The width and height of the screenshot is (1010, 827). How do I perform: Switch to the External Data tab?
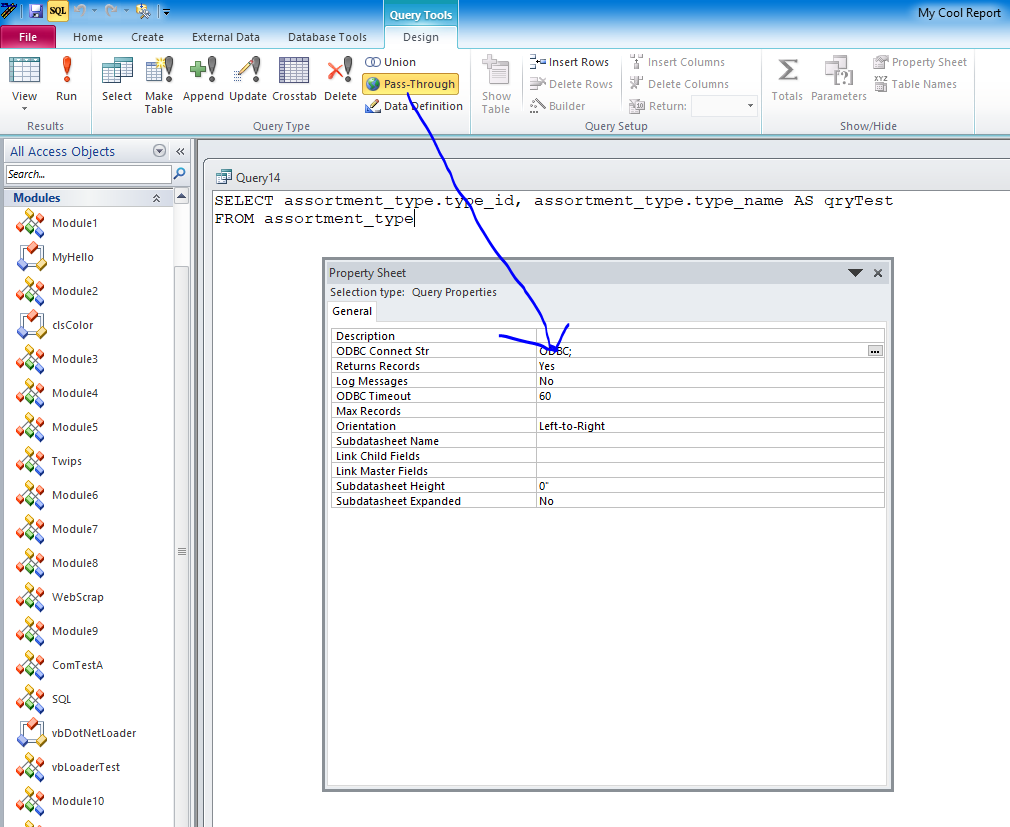pos(225,37)
